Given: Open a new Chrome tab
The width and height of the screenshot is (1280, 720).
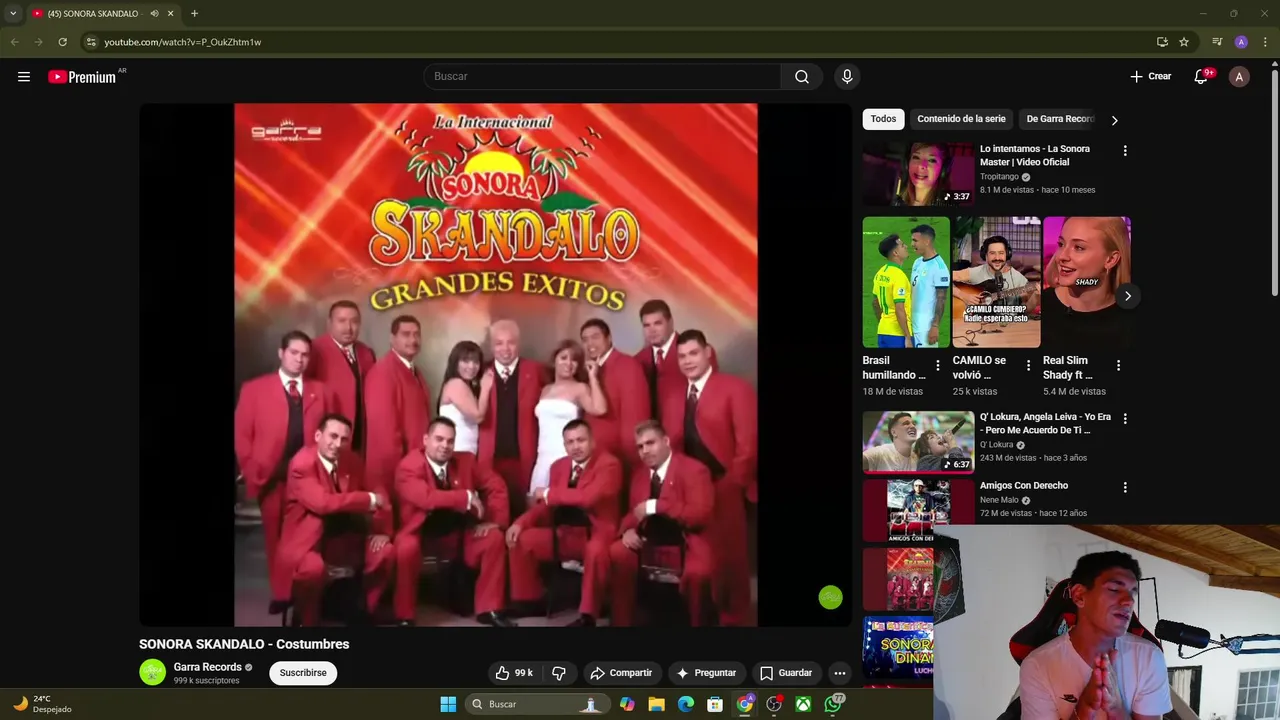Looking at the screenshot, I should coord(194,14).
